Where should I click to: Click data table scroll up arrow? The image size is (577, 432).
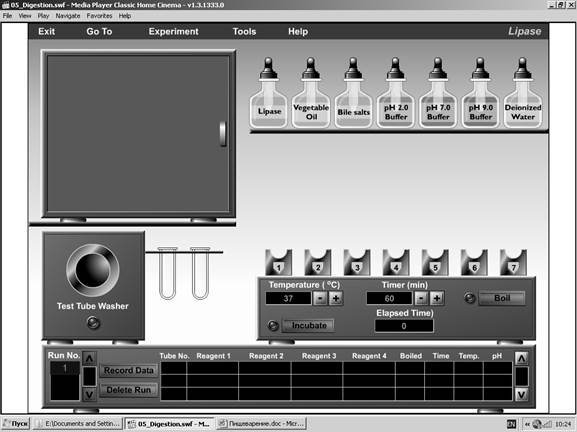[x=521, y=358]
